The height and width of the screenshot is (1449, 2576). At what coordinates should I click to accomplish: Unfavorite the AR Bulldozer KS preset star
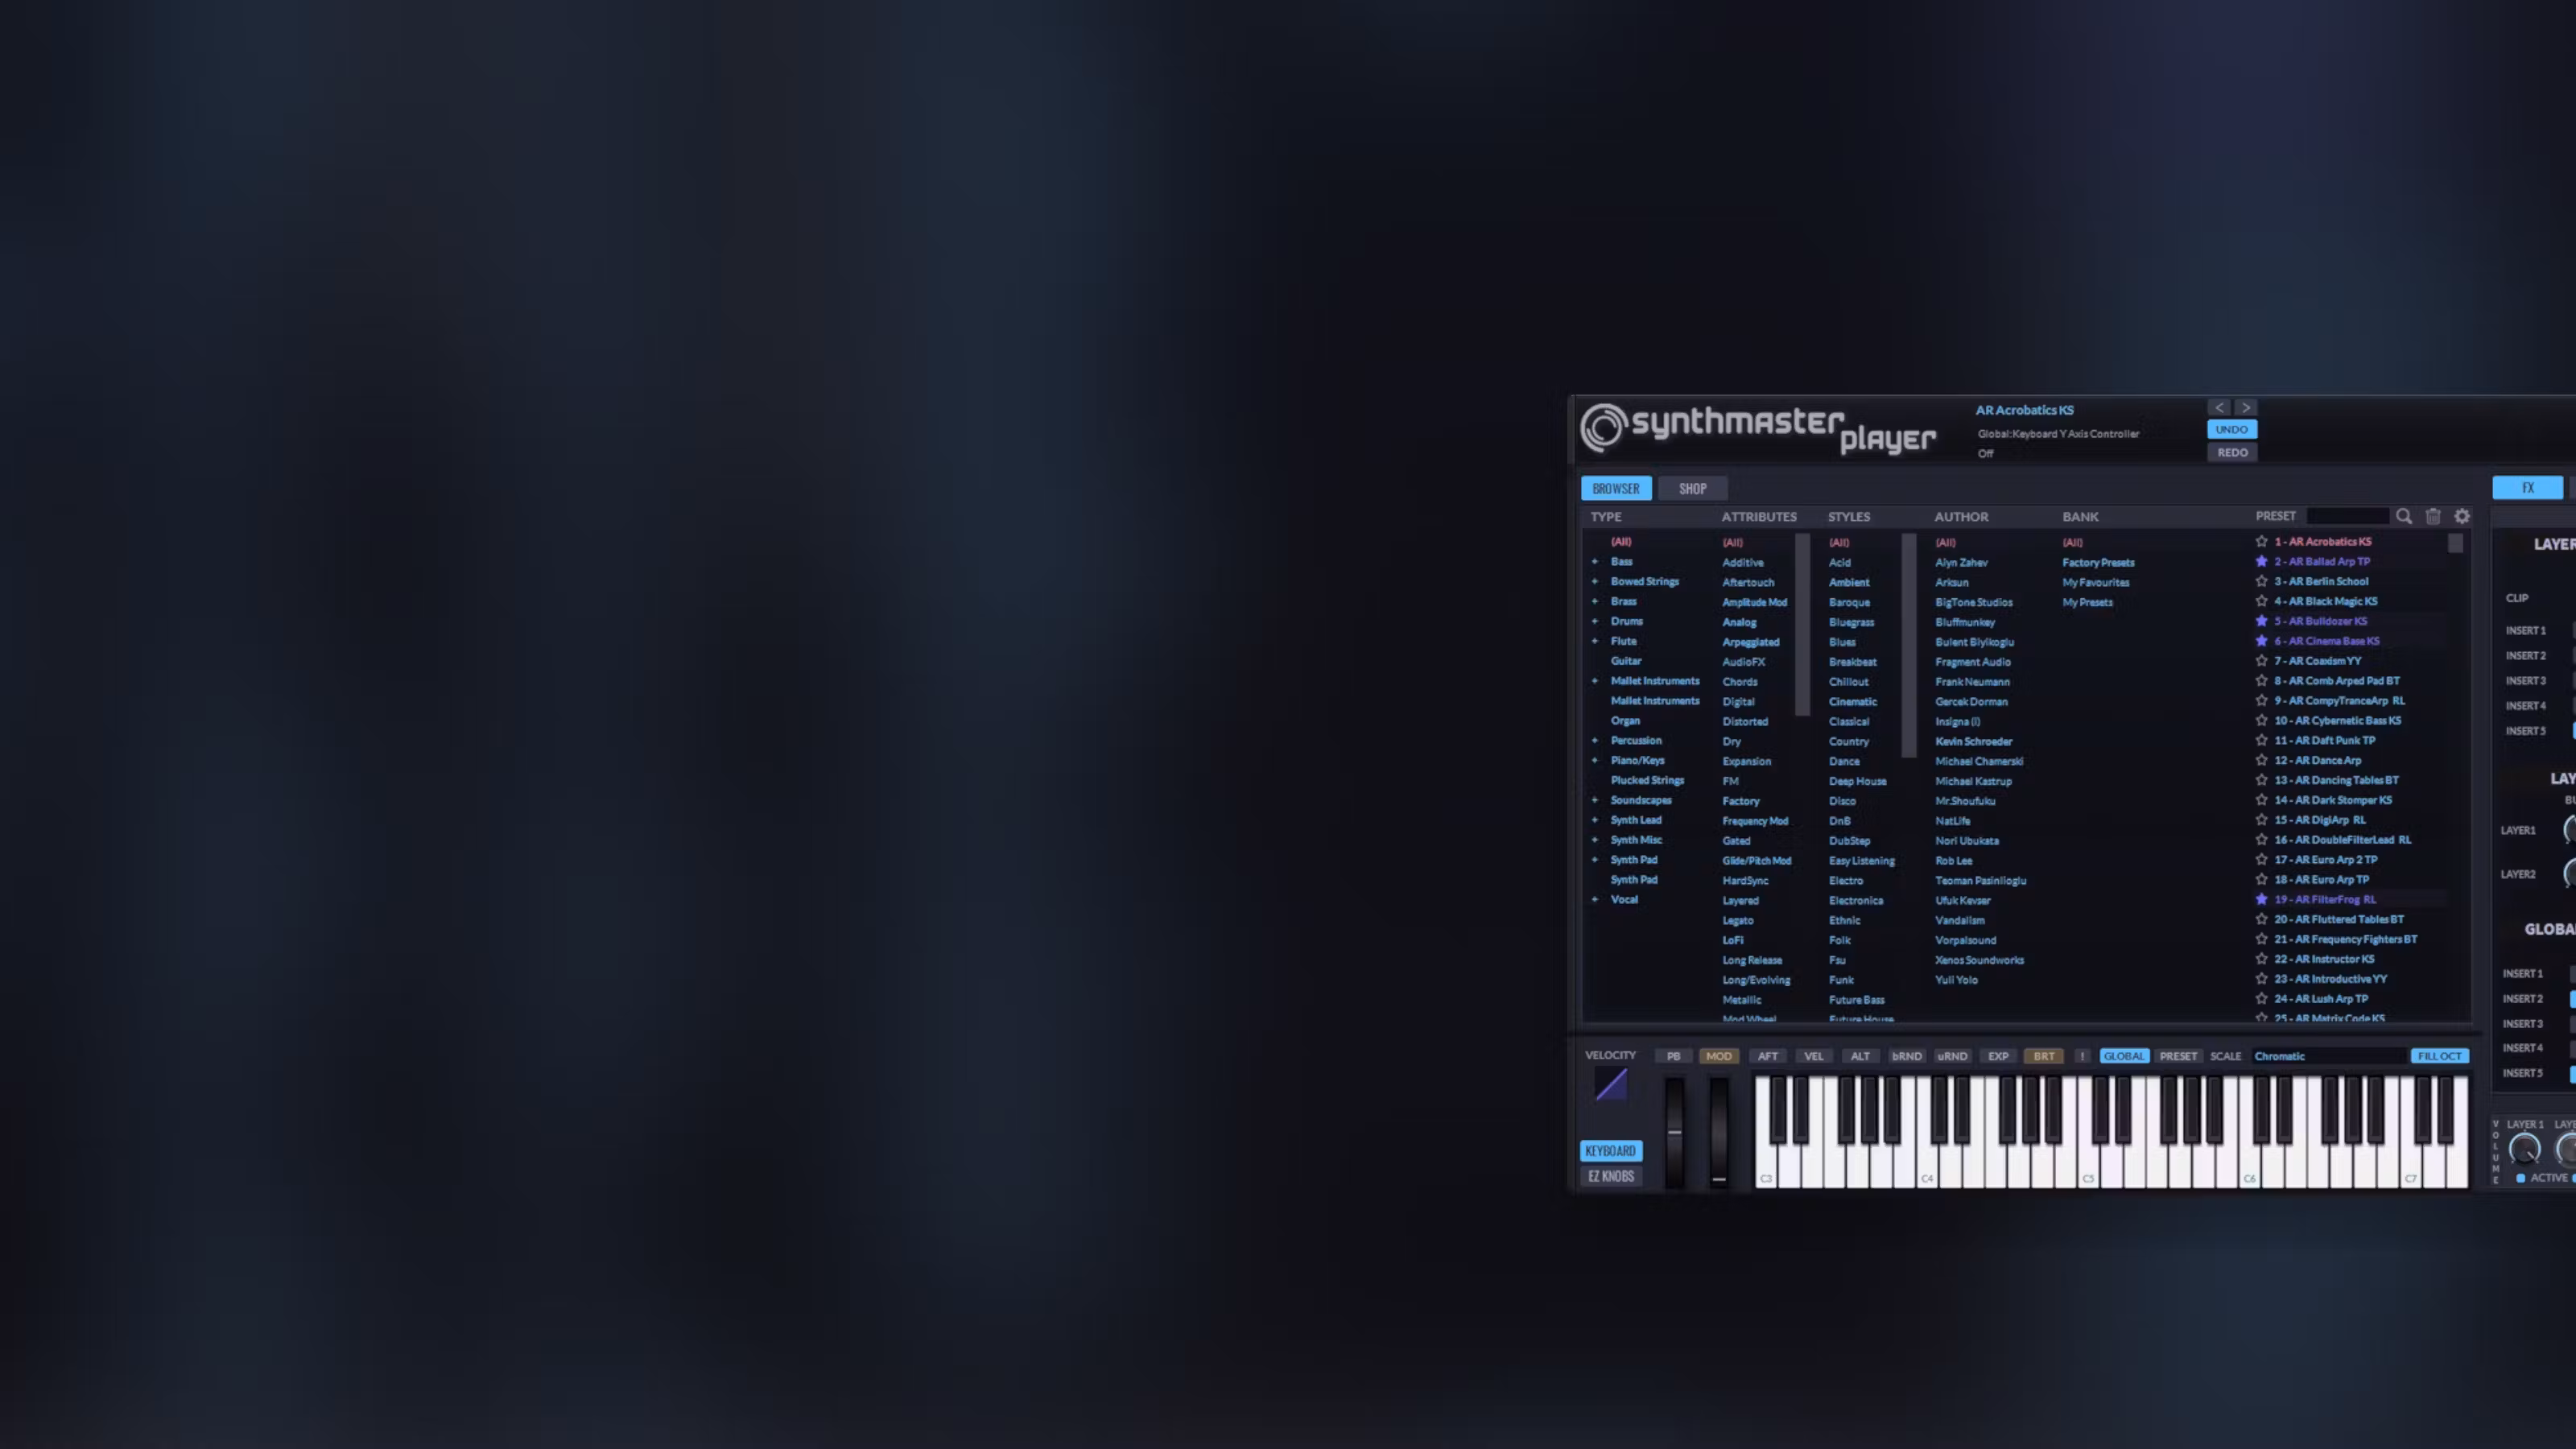tap(2261, 621)
